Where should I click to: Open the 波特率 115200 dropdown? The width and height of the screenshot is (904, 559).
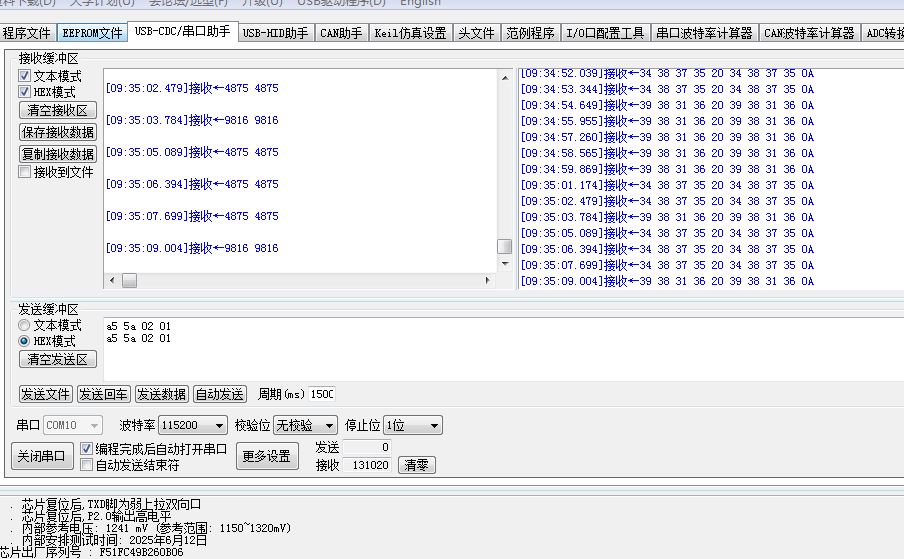pyautogui.click(x=193, y=425)
